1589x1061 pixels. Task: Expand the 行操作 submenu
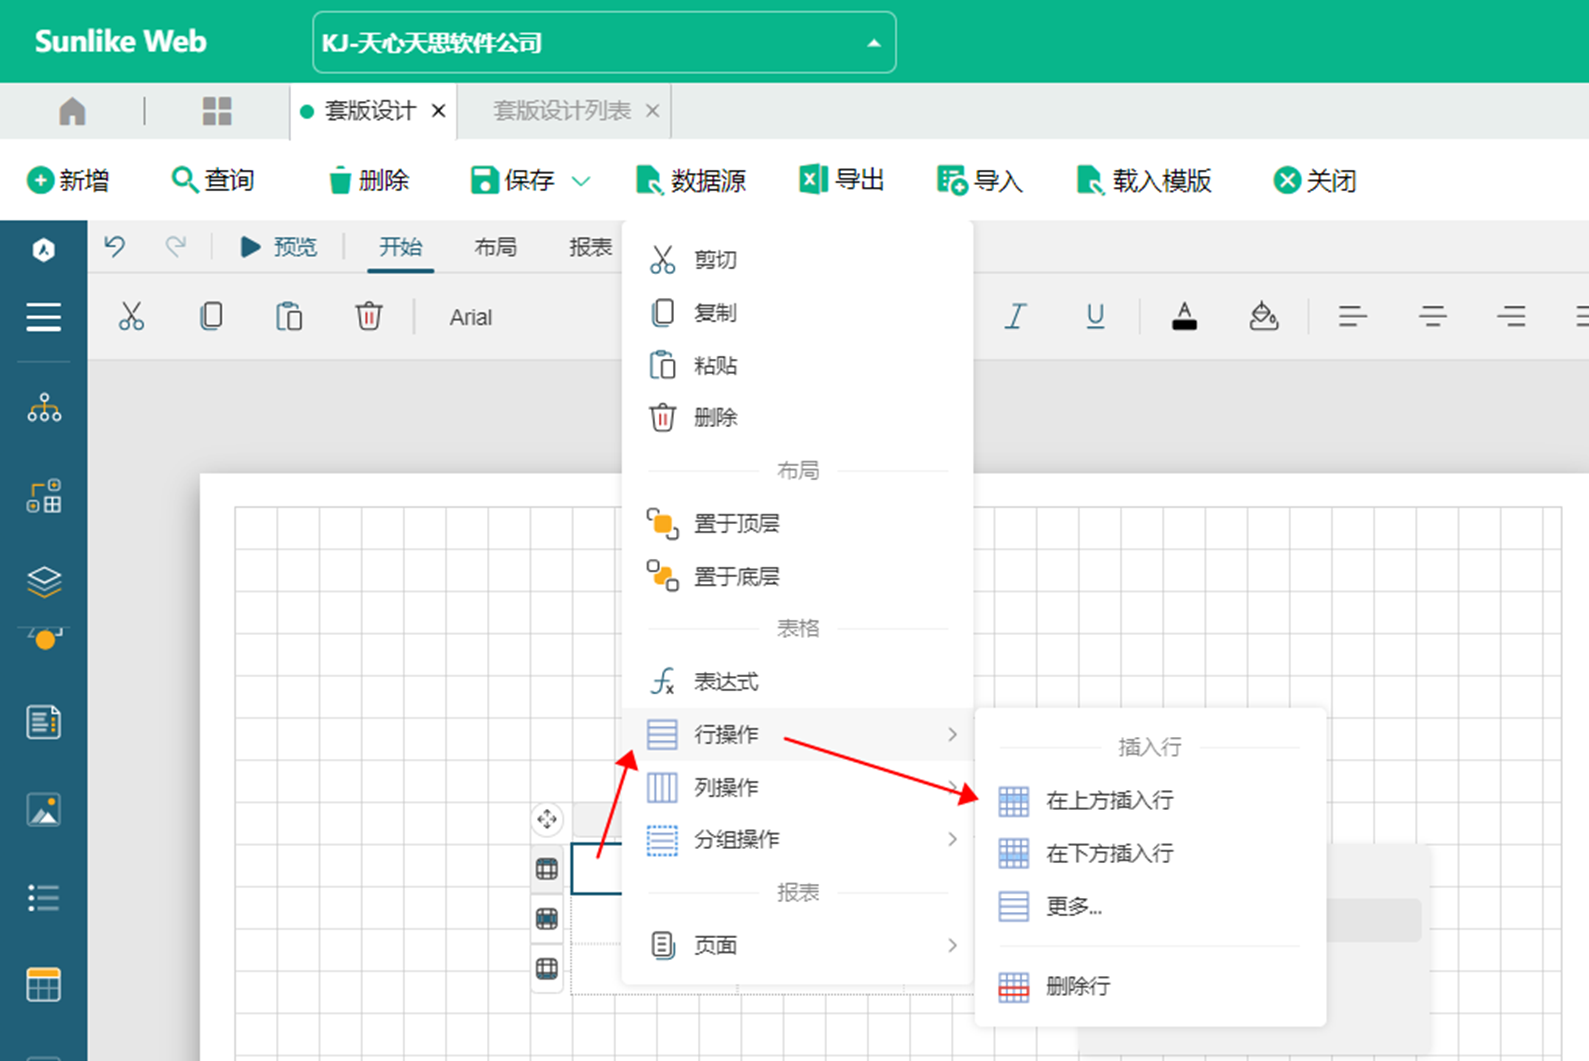click(797, 734)
